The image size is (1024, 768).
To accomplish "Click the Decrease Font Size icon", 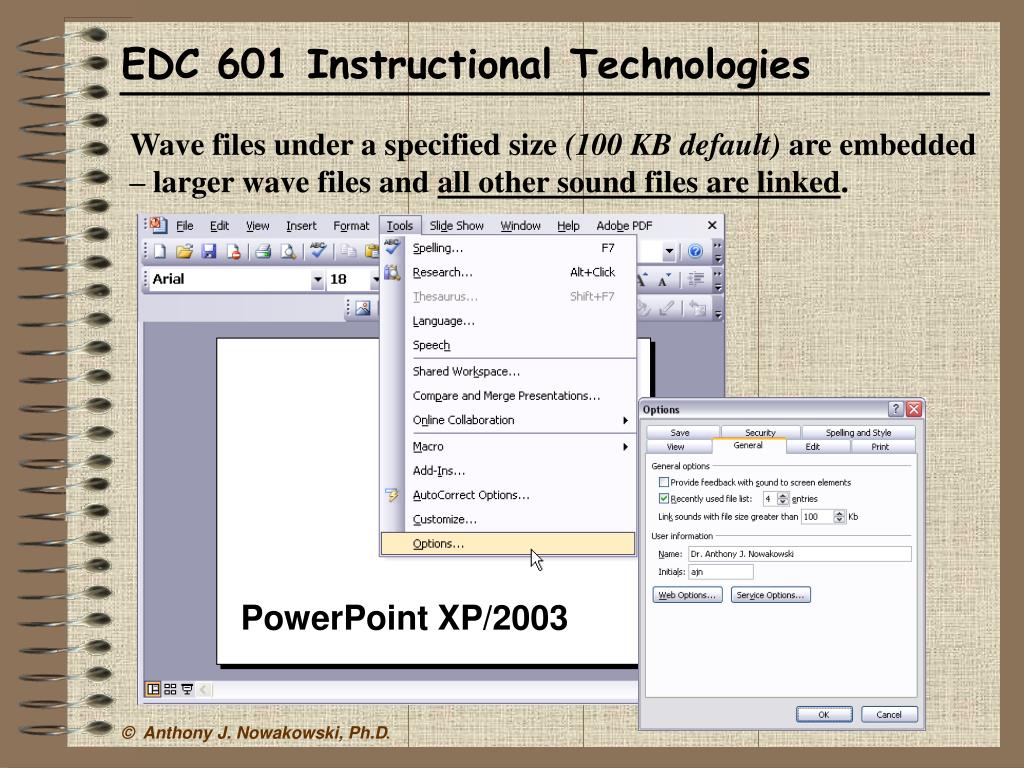I will [x=665, y=280].
